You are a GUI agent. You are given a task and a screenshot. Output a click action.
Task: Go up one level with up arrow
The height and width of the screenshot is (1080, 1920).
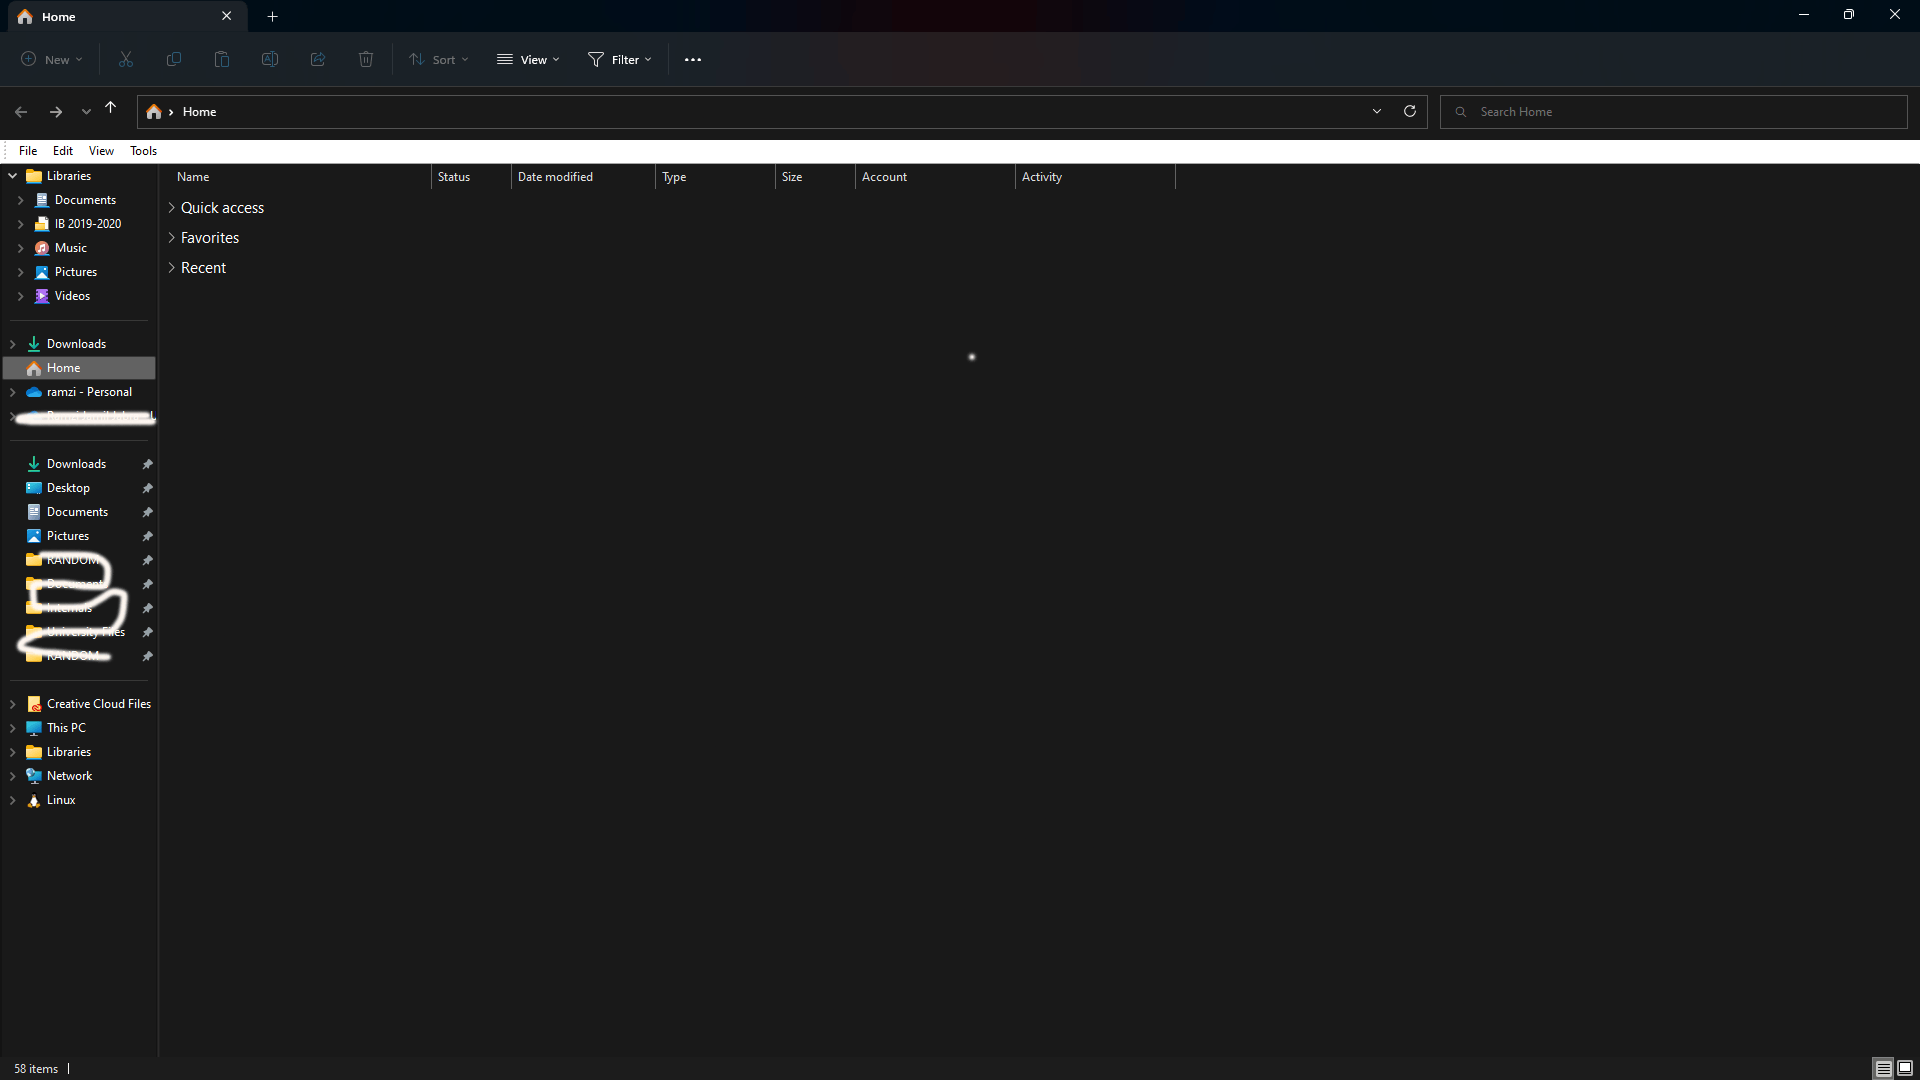click(x=111, y=108)
